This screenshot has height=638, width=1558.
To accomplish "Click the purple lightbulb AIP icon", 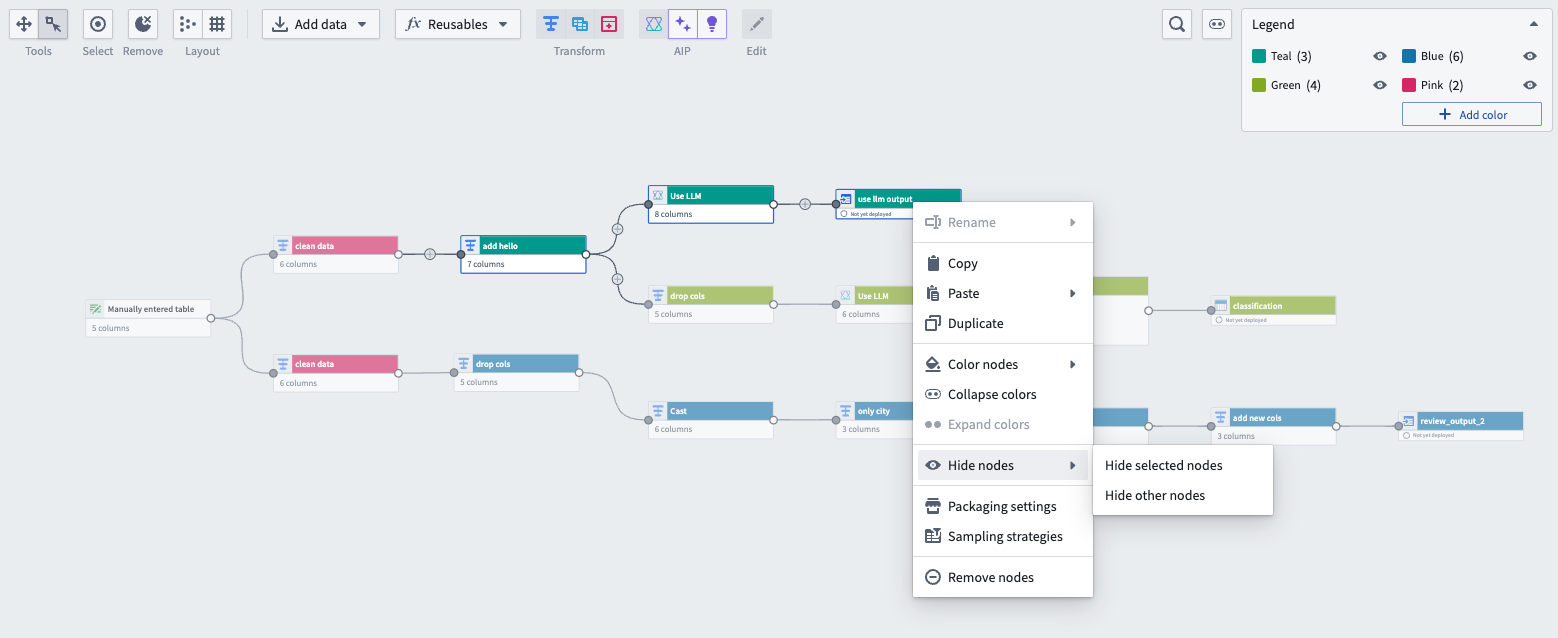I will (712, 24).
